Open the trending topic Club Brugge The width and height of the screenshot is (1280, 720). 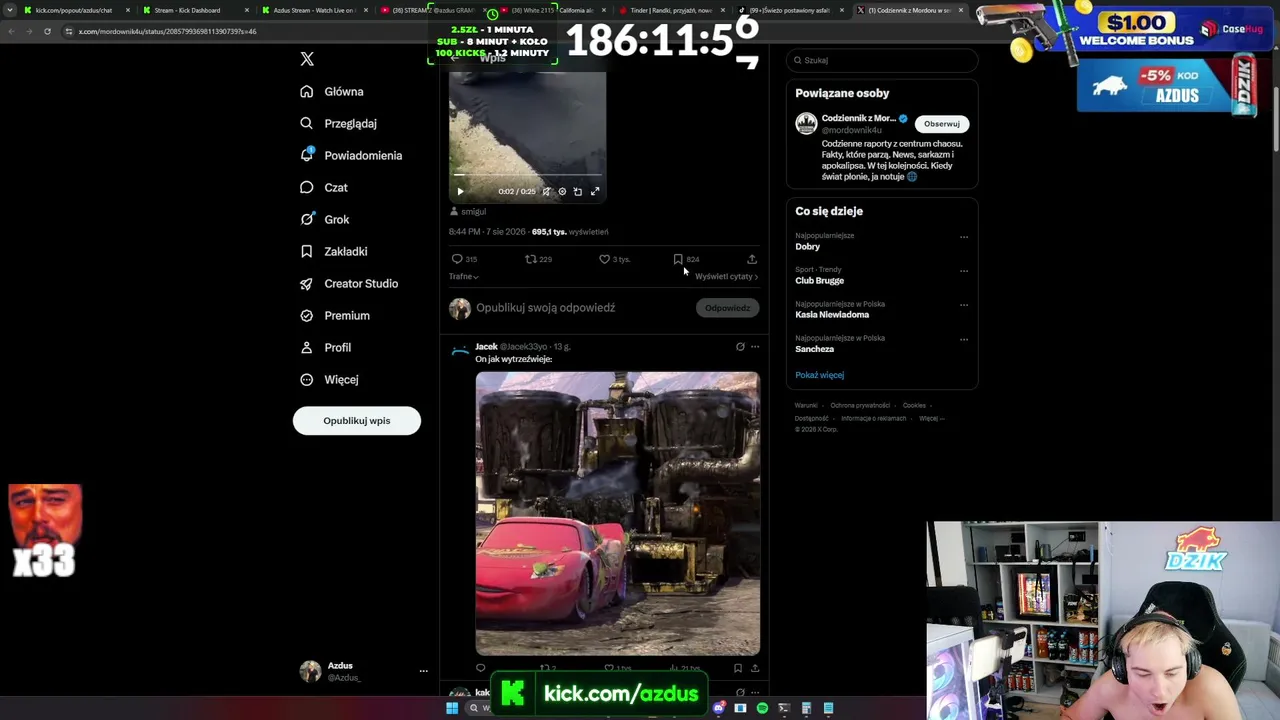tap(819, 281)
